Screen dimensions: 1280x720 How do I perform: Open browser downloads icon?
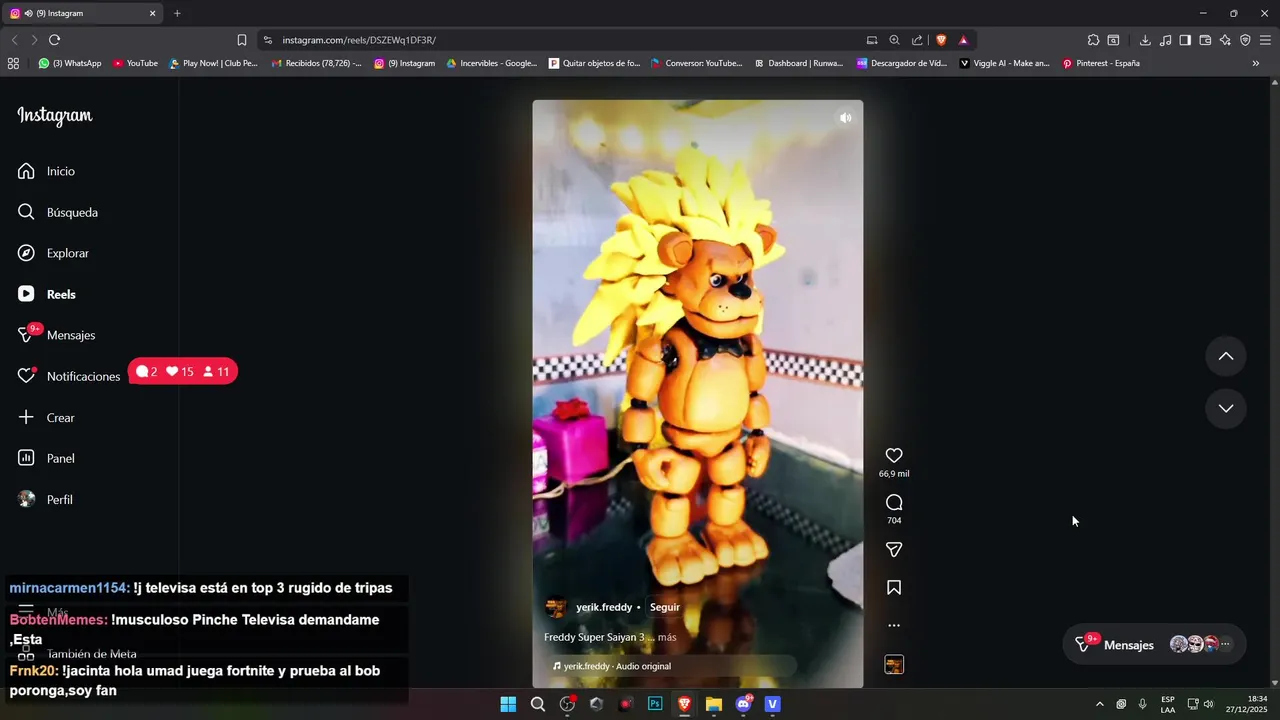(x=1145, y=40)
